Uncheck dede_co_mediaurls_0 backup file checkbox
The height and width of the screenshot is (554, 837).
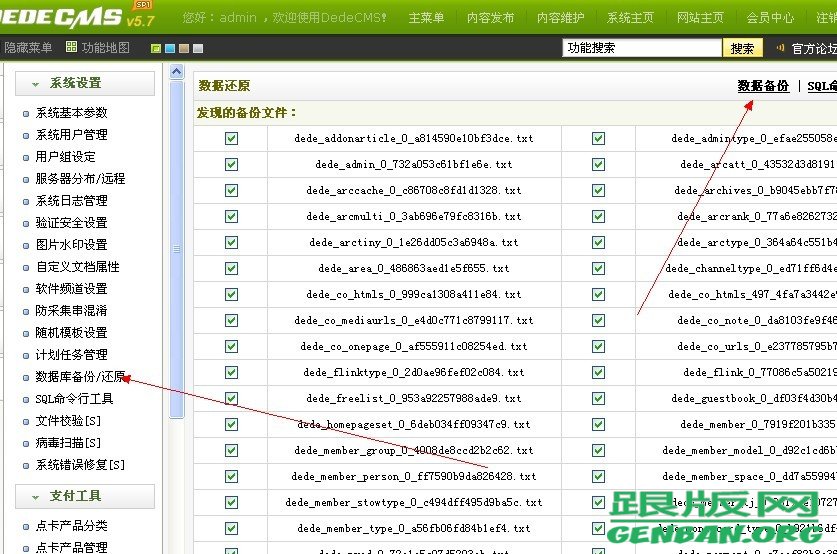pos(231,320)
